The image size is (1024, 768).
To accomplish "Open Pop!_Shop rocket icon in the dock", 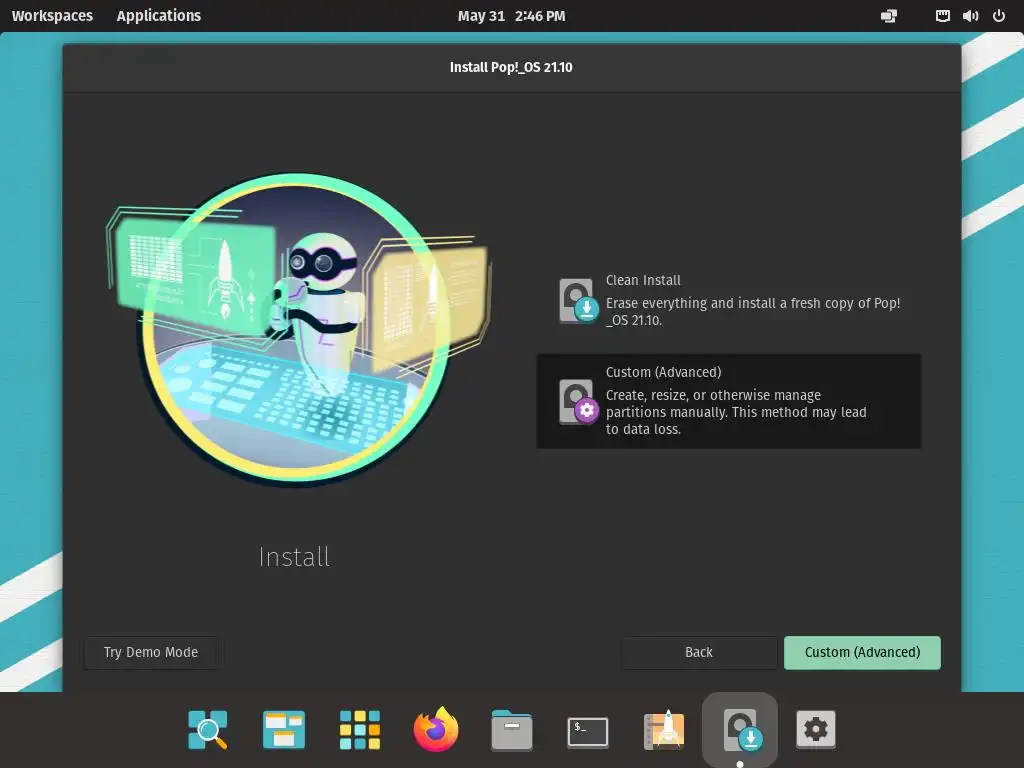I will tap(664, 729).
